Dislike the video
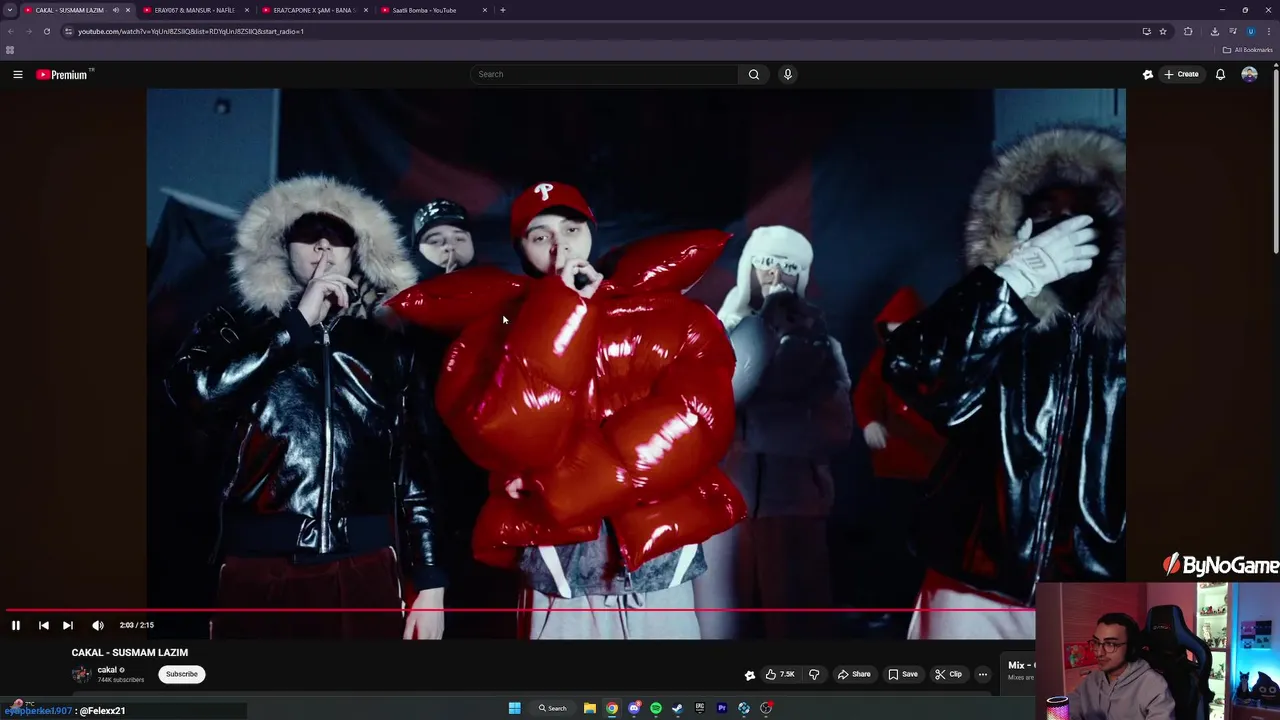Image resolution: width=1280 pixels, height=720 pixels. tap(814, 674)
